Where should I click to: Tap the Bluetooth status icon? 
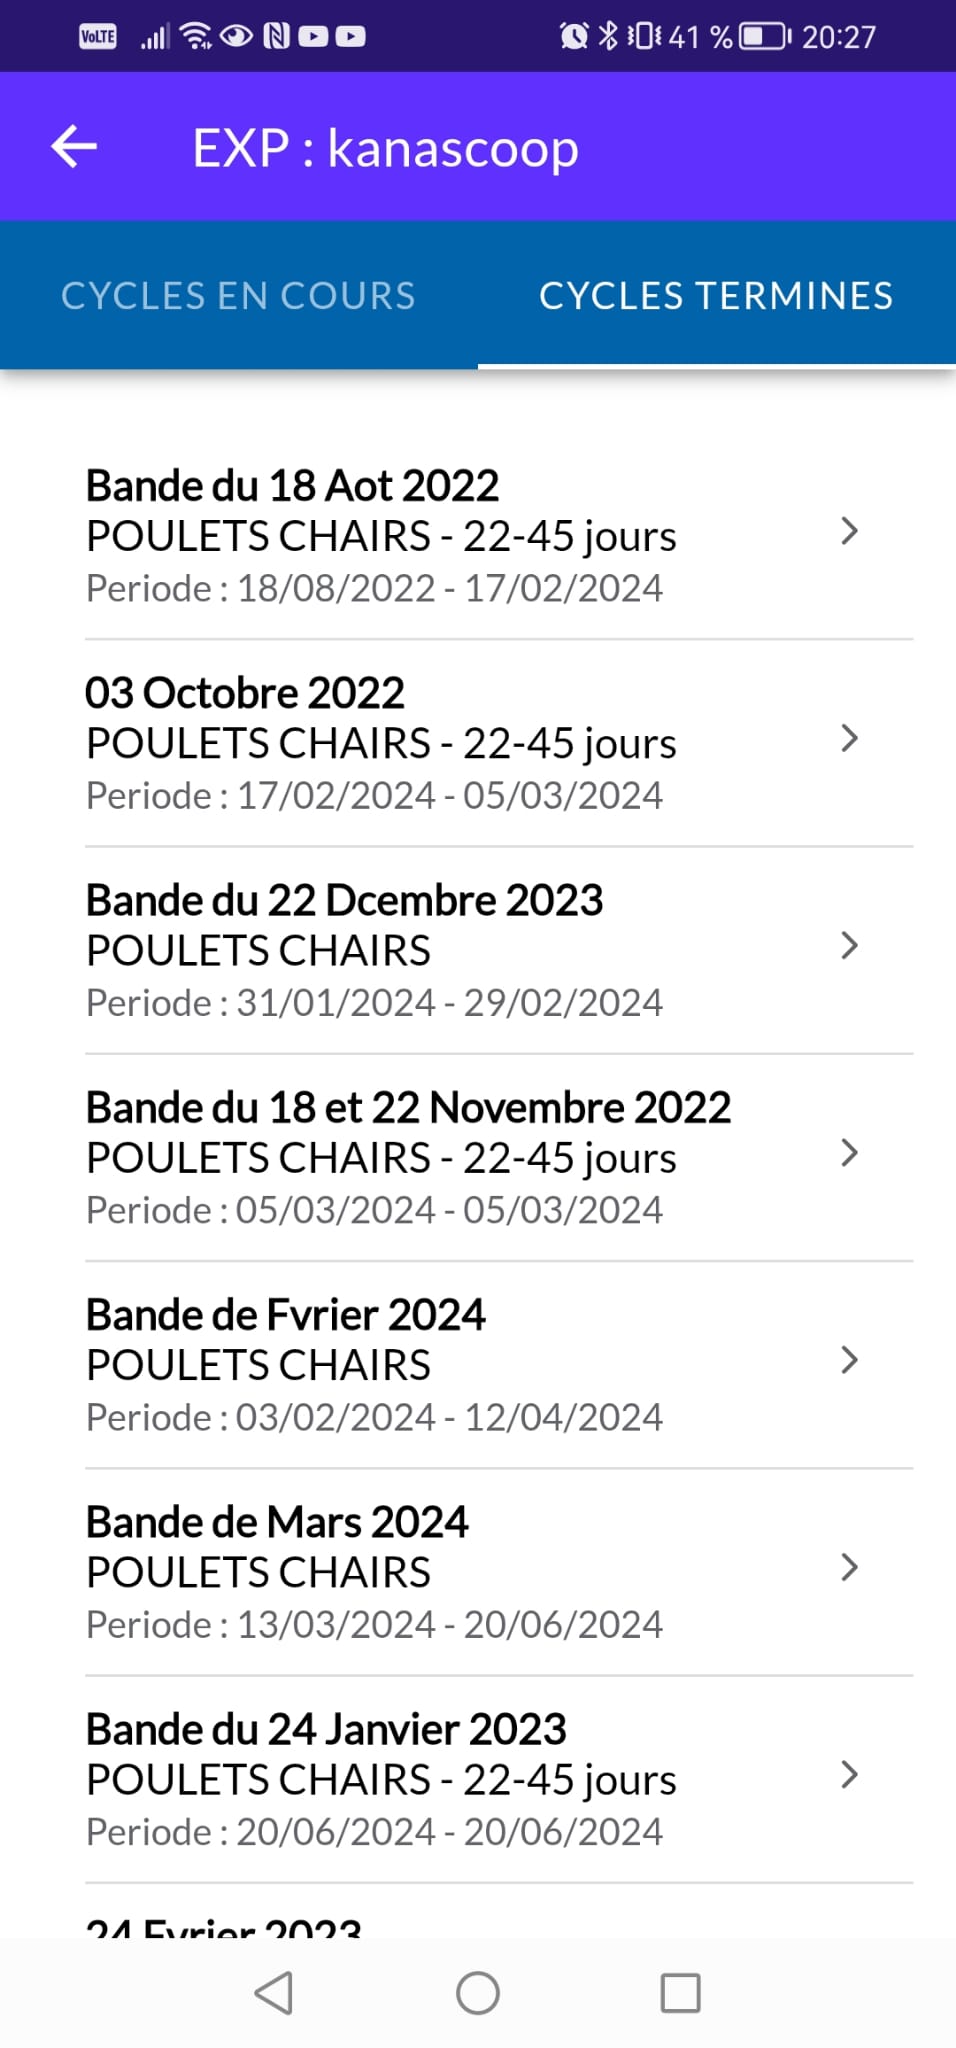tap(607, 37)
